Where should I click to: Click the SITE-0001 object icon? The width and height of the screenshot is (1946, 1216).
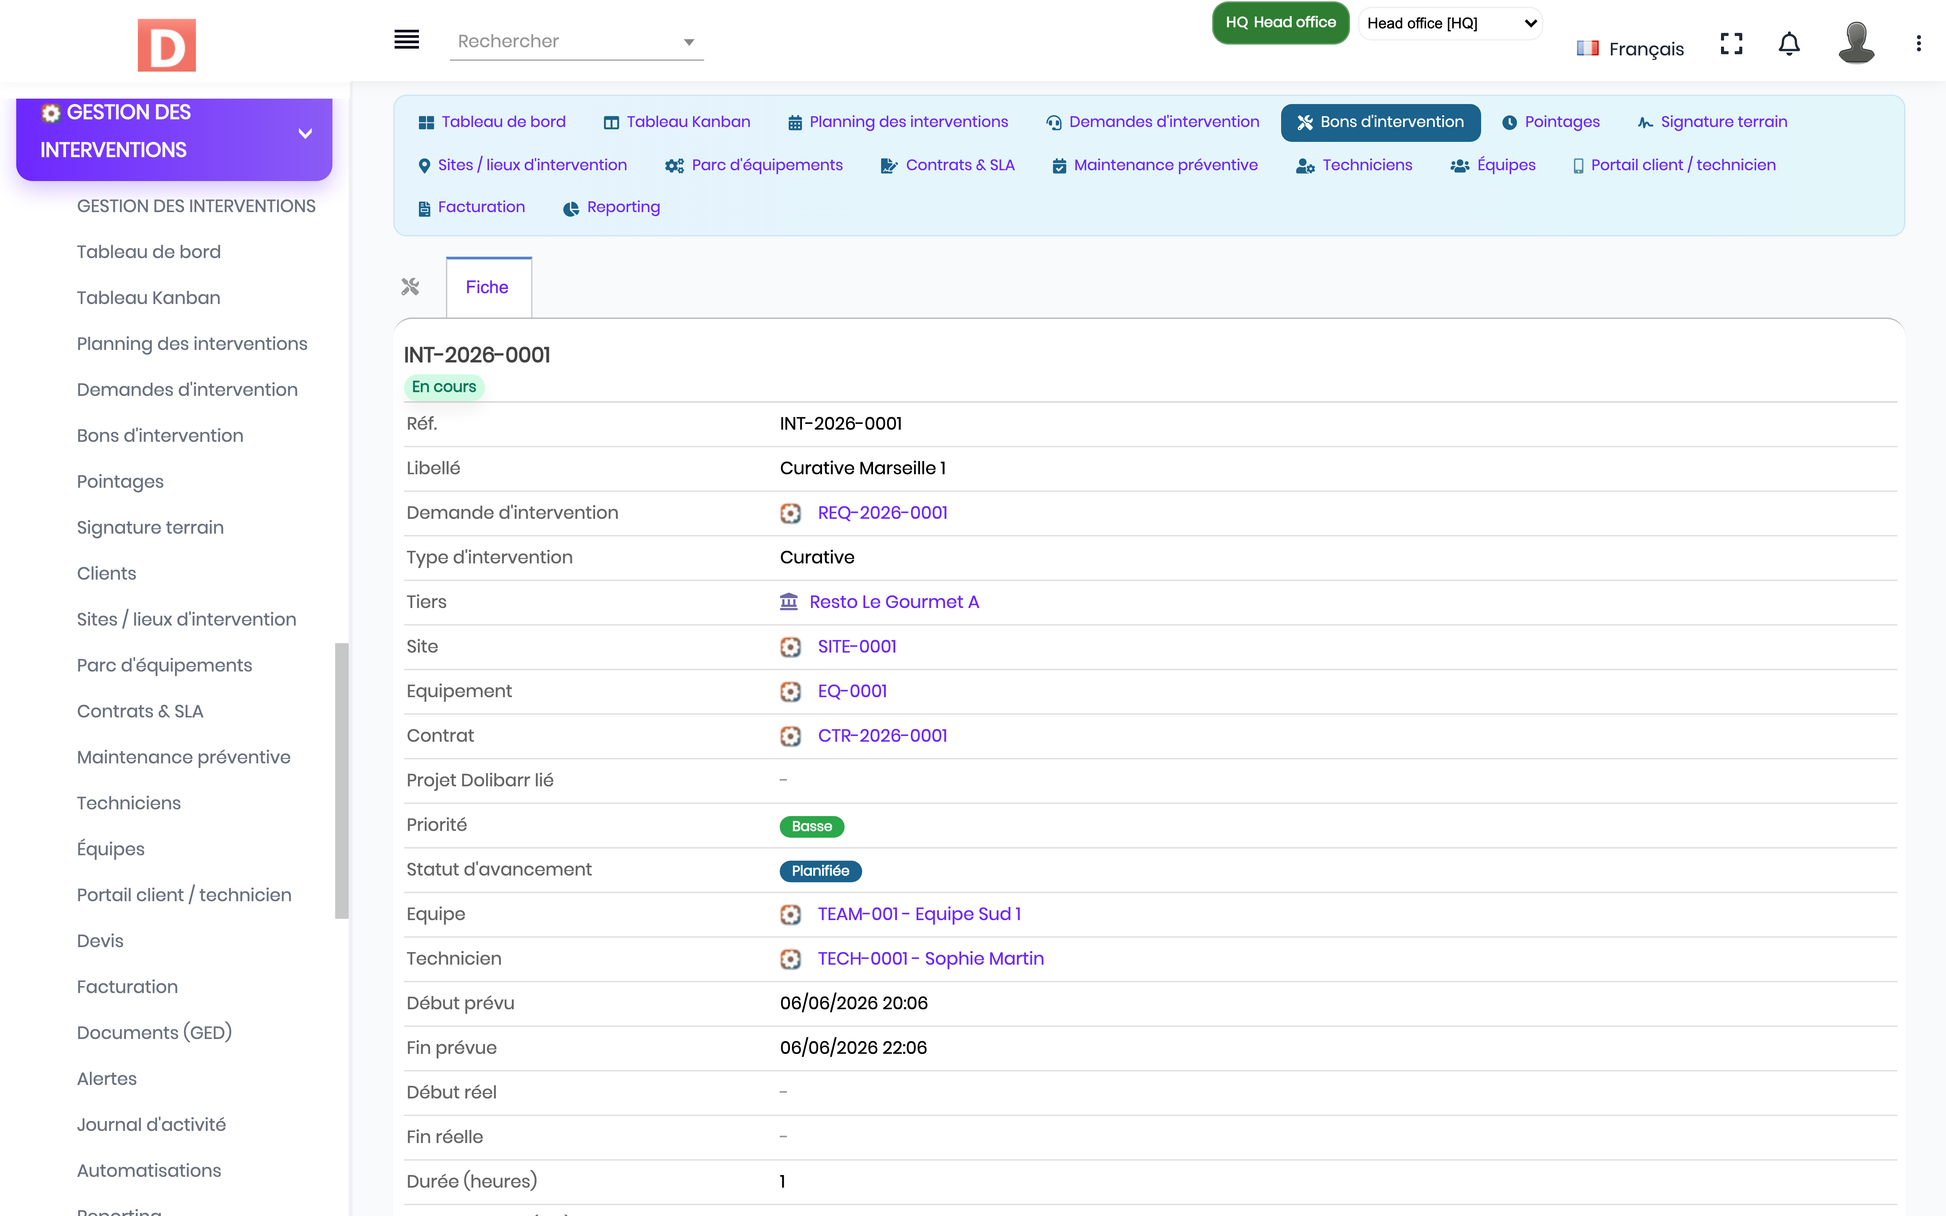coord(790,647)
